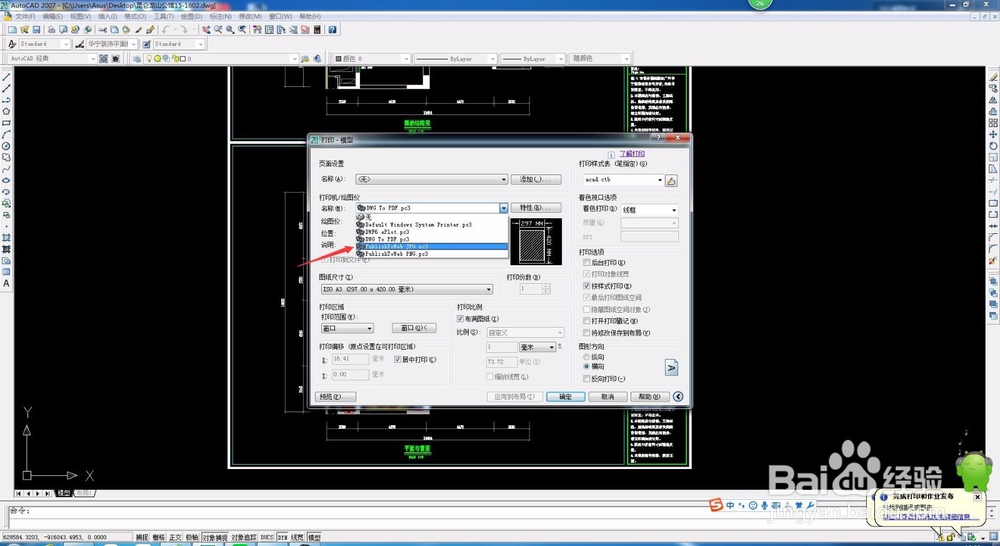Open the page setup 名称 dropdown
Screen dimensions: 1000x546
[x=432, y=180]
